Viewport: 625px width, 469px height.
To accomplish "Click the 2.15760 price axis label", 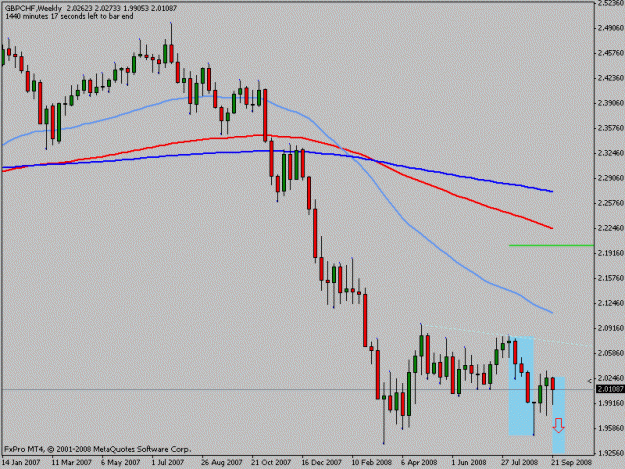I will click(610, 278).
